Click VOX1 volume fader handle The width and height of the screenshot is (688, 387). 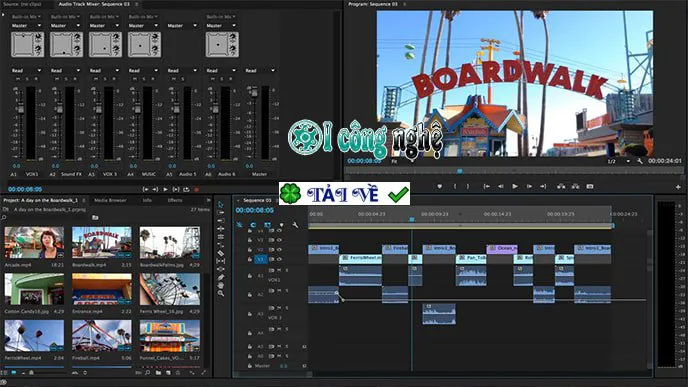point(20,108)
